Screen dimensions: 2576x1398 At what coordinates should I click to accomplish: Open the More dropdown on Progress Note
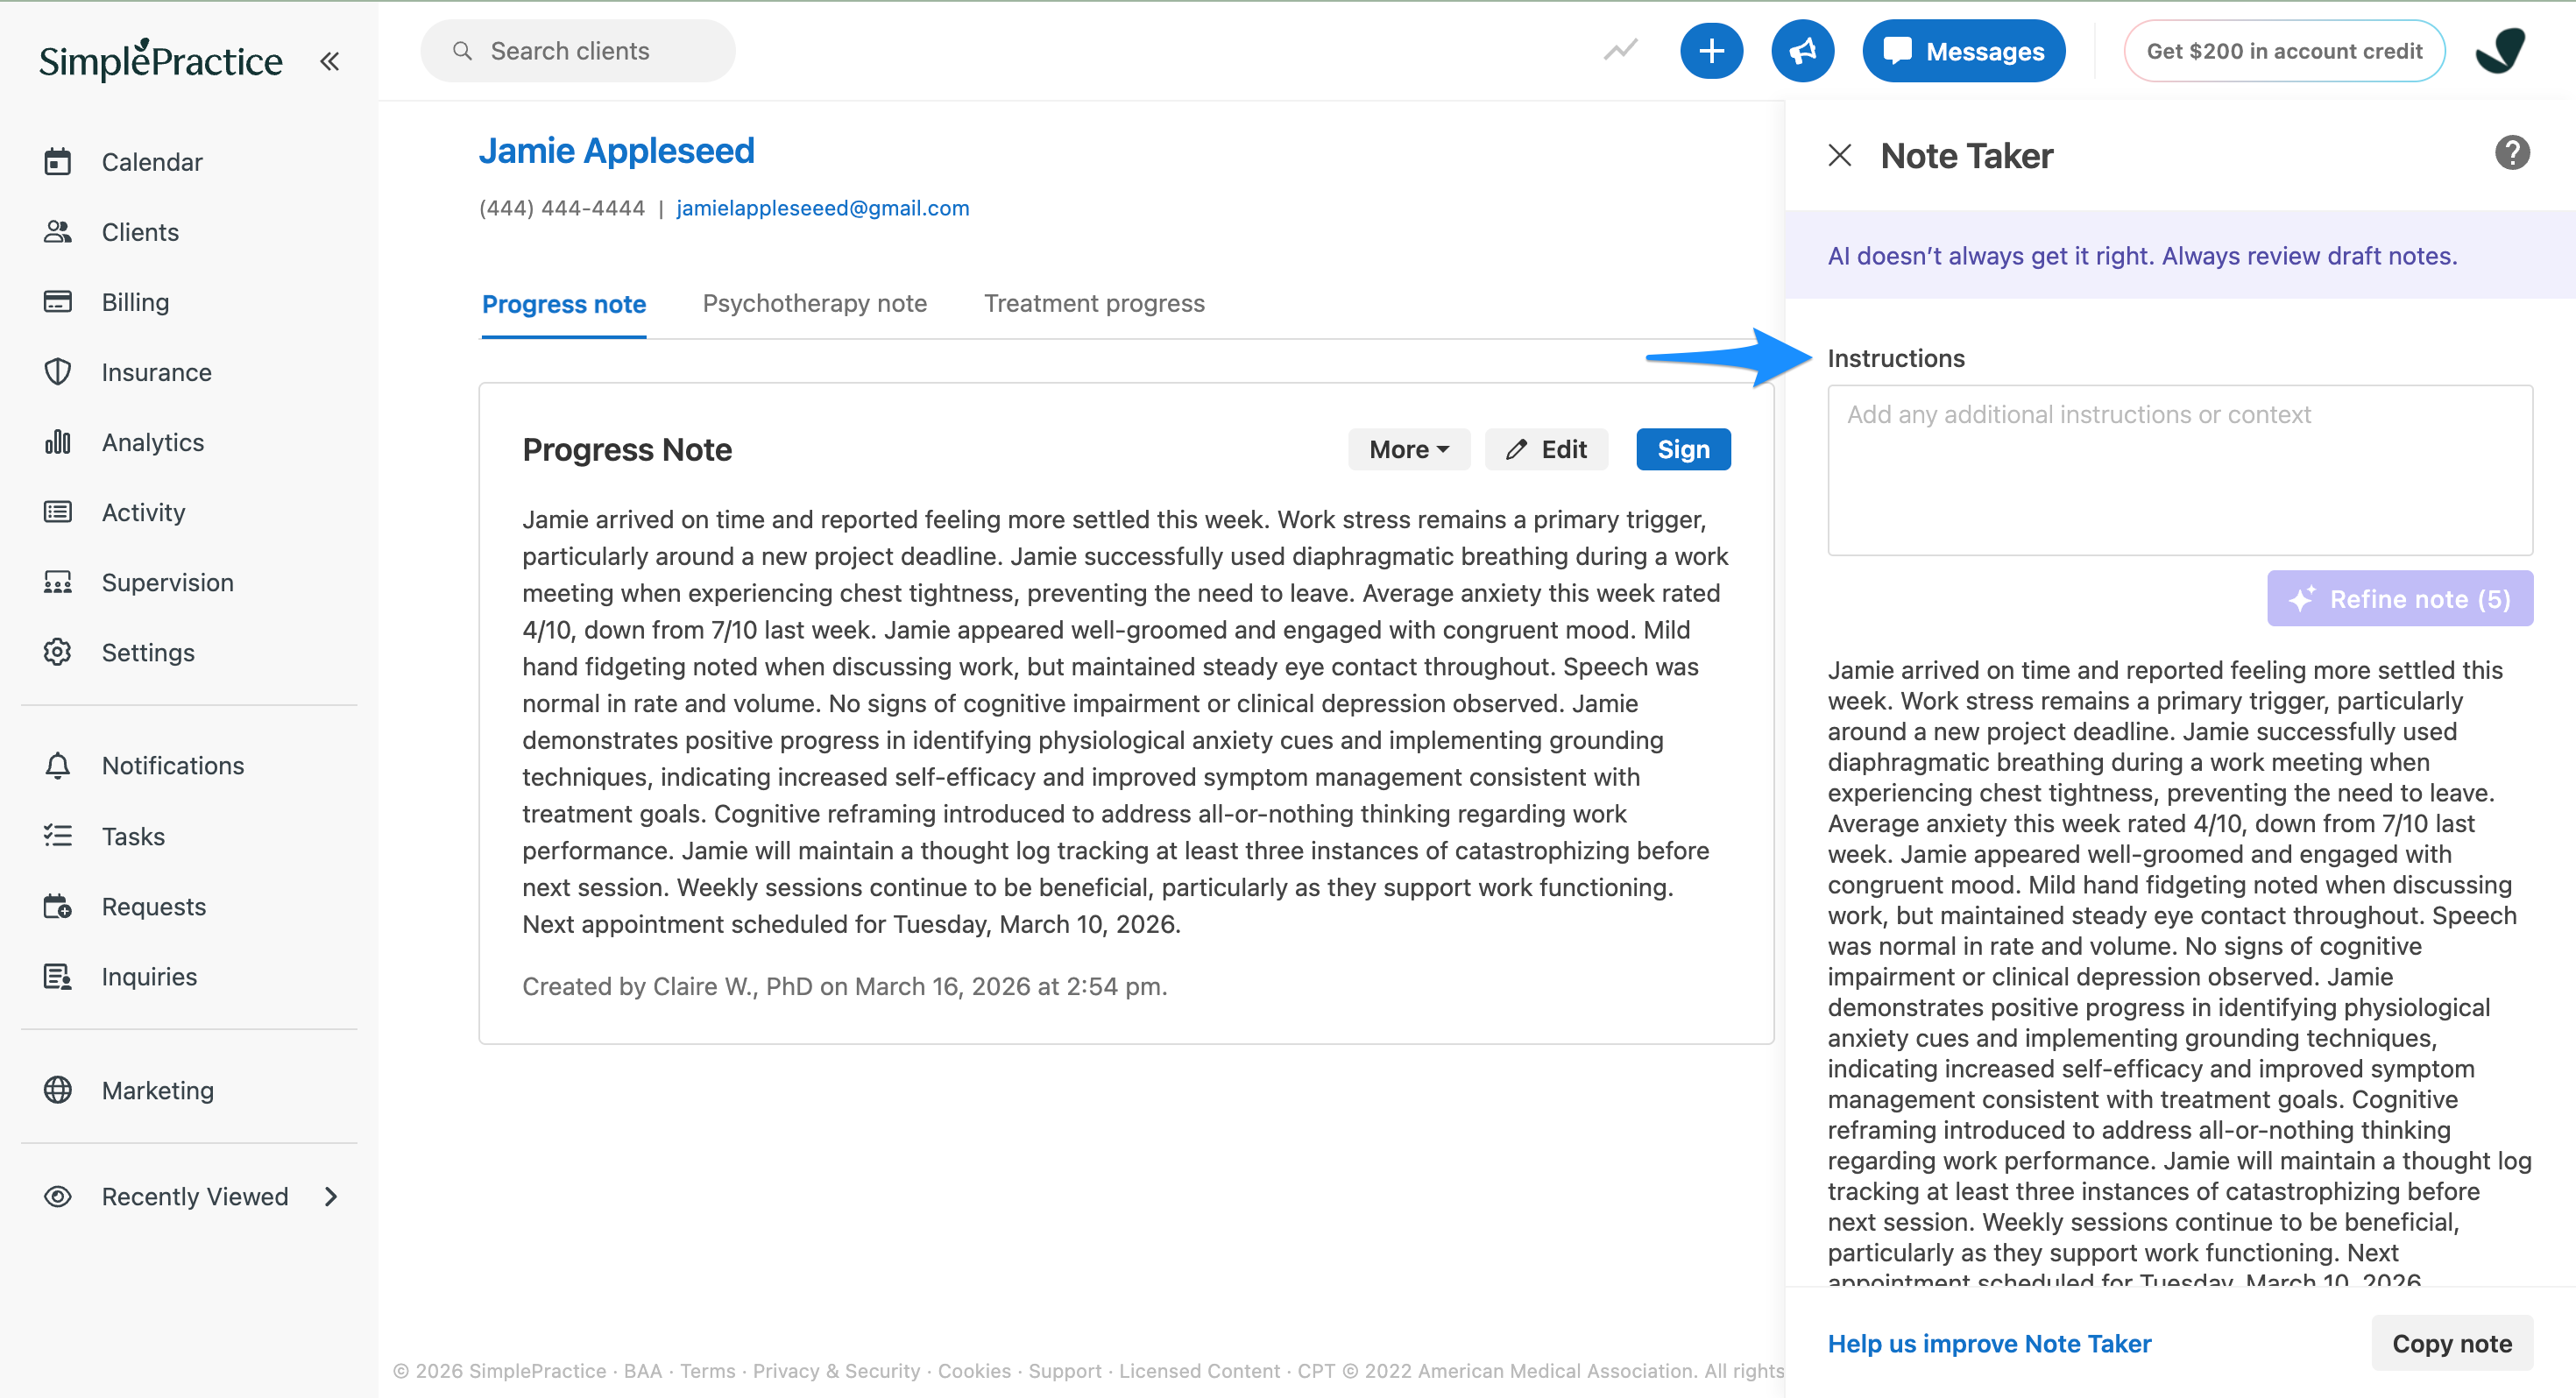click(x=1409, y=450)
